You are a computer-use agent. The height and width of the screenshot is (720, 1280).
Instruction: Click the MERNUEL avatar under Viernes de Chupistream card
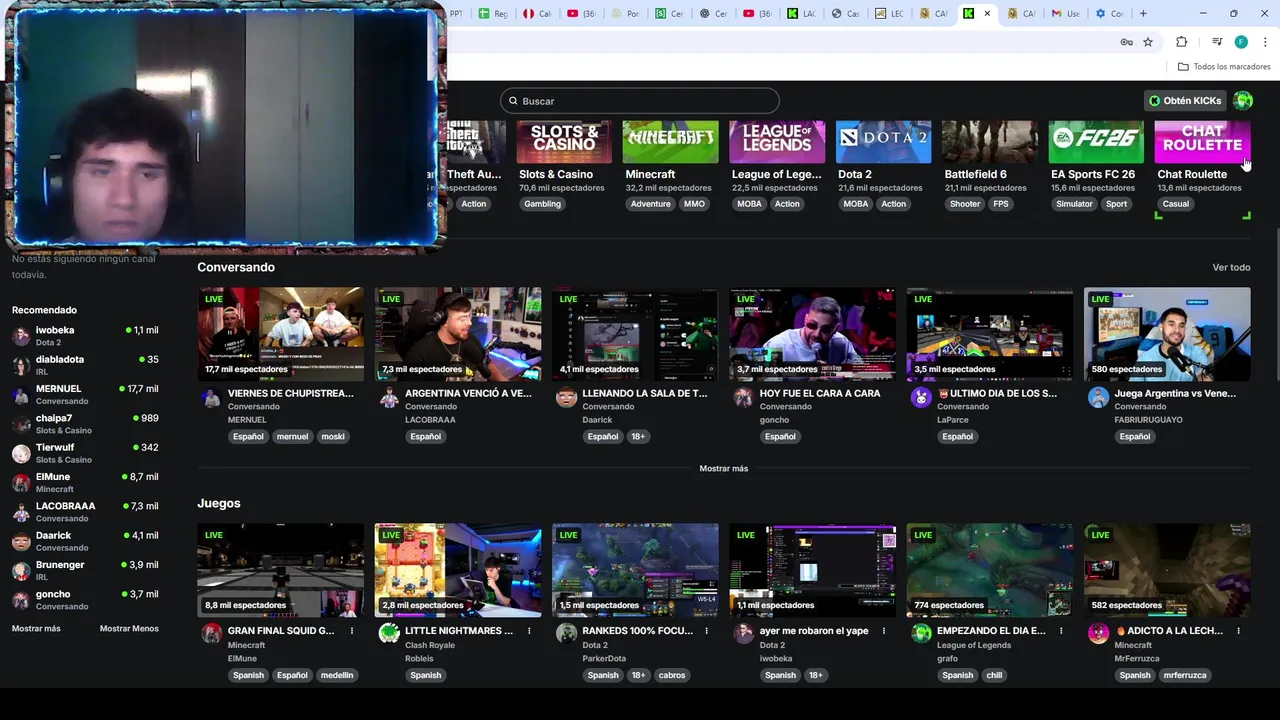coord(211,398)
